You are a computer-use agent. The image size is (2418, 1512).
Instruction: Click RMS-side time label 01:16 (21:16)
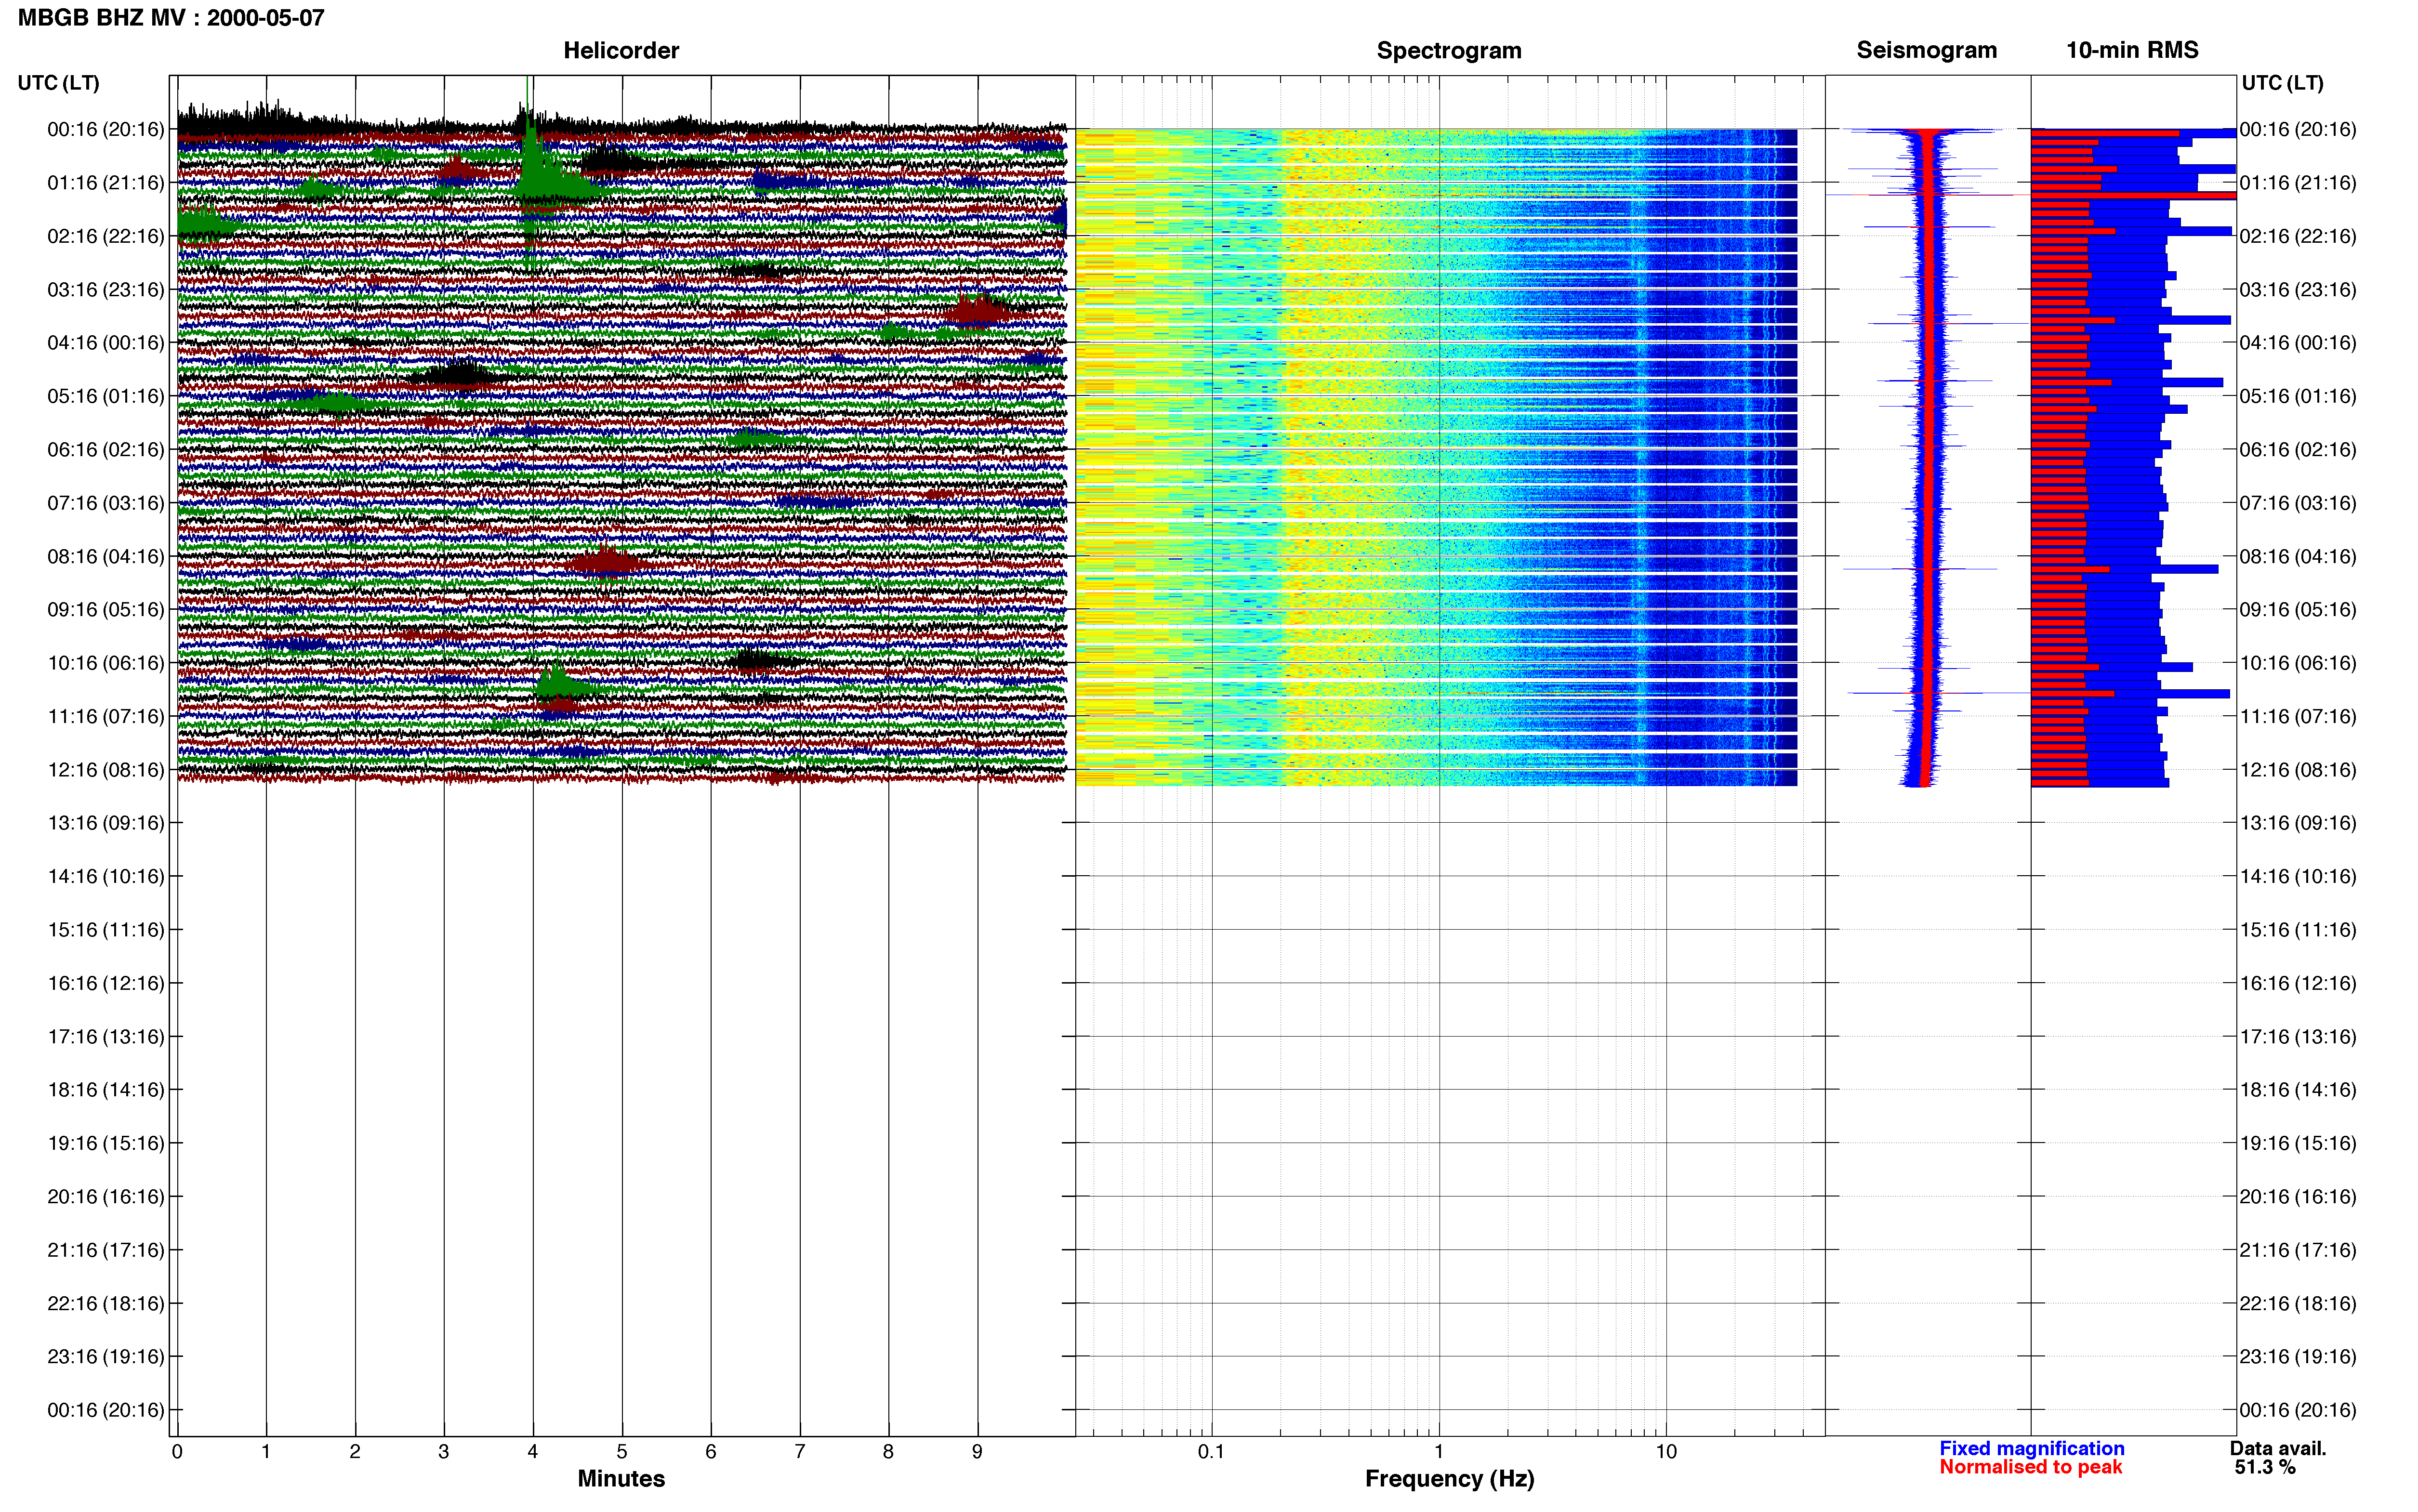tap(2298, 183)
